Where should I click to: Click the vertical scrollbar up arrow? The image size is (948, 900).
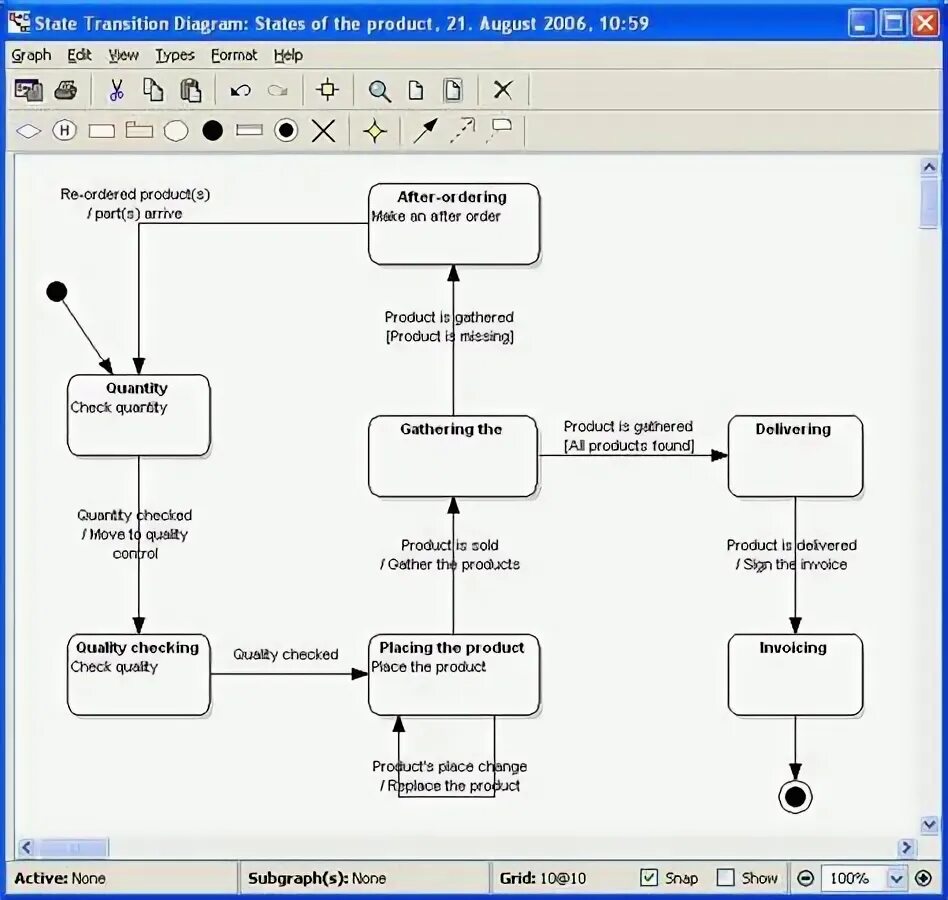coord(929,166)
